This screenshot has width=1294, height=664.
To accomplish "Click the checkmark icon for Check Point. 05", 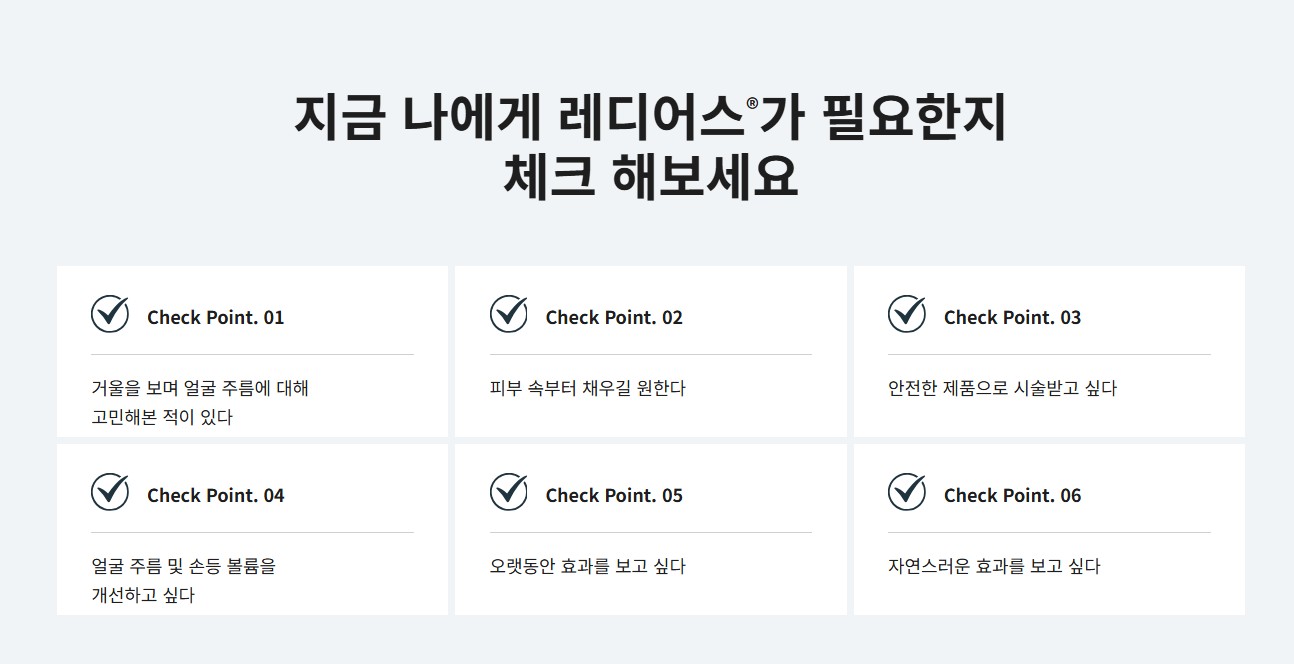I will tap(509, 492).
